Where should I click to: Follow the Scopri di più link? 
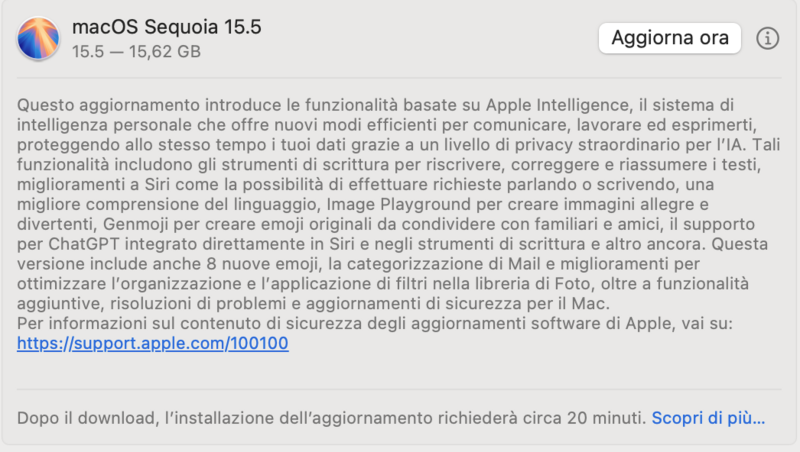pos(708,418)
